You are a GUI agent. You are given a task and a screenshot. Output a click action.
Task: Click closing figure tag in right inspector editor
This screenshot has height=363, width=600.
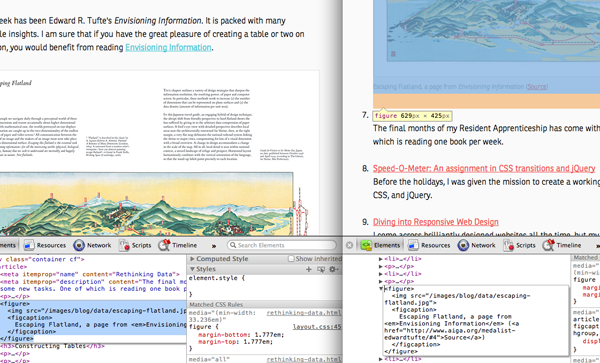[x=401, y=352]
